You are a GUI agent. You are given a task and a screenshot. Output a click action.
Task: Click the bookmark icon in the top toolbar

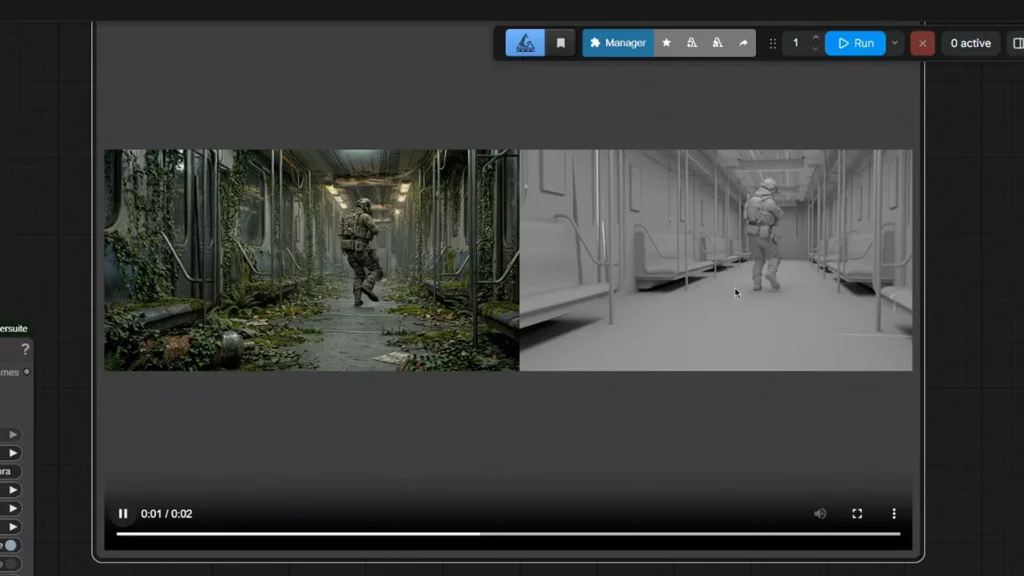pos(560,43)
